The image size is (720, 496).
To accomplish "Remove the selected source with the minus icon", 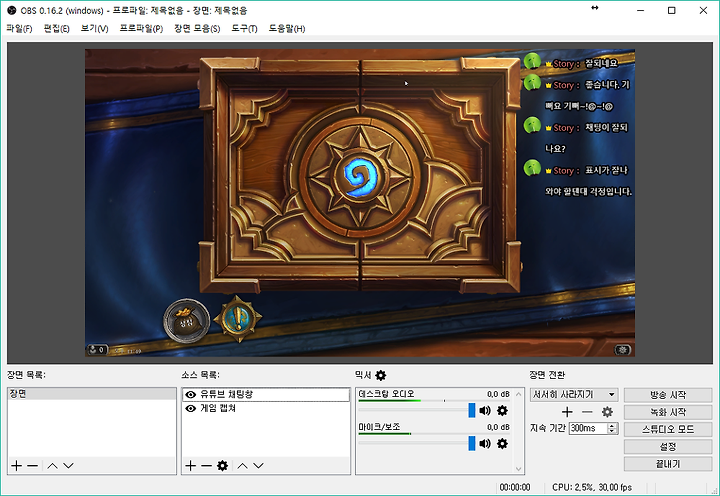I will click(207, 466).
